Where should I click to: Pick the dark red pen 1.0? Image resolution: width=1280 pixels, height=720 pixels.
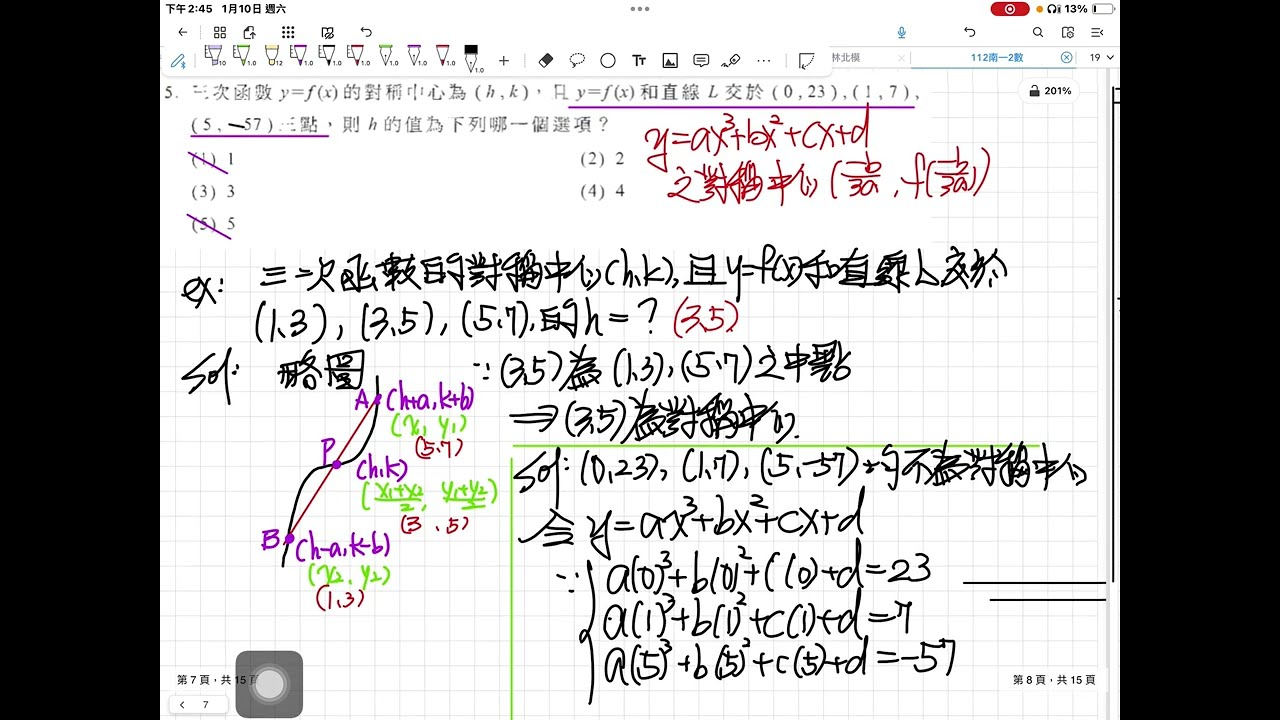(356, 56)
